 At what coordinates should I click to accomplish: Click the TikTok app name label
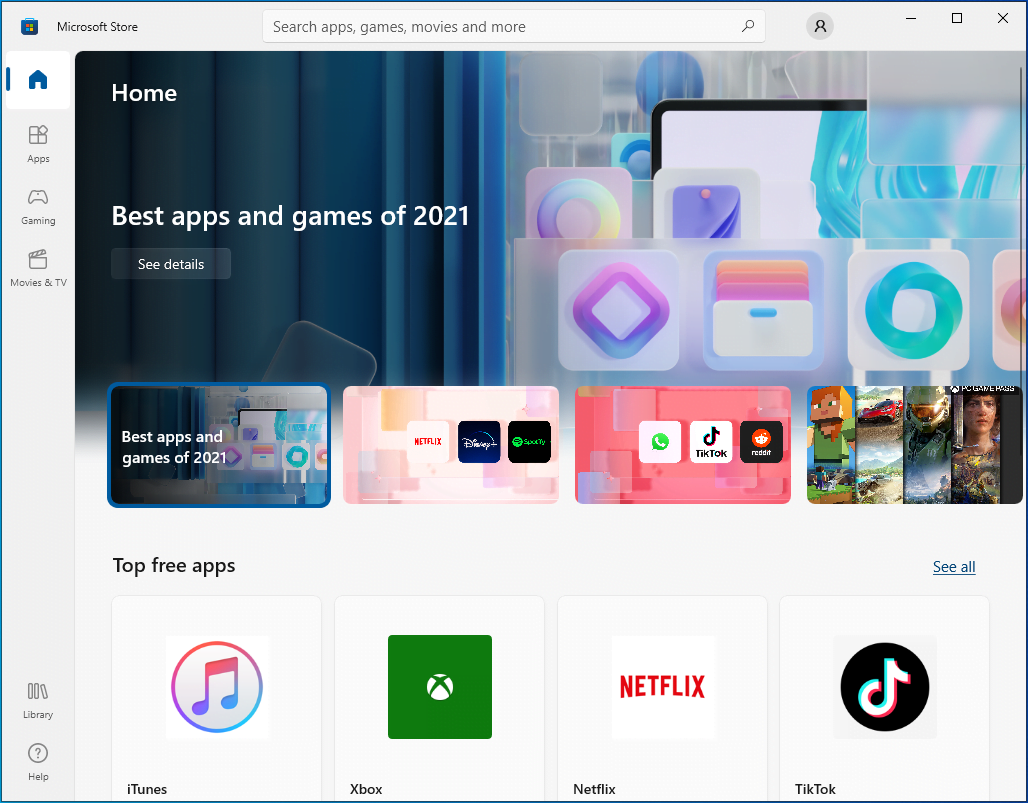coord(815,789)
